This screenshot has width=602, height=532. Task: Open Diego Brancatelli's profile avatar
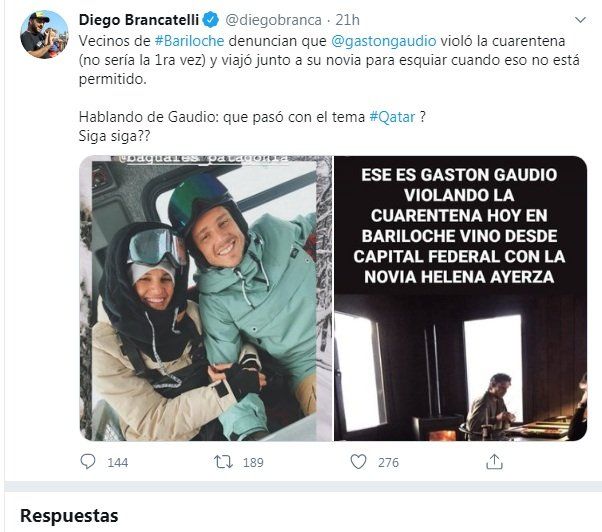click(x=44, y=35)
